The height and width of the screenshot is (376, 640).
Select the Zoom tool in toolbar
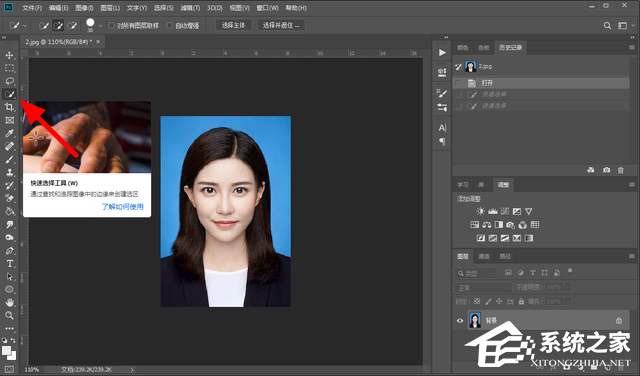pos(9,315)
